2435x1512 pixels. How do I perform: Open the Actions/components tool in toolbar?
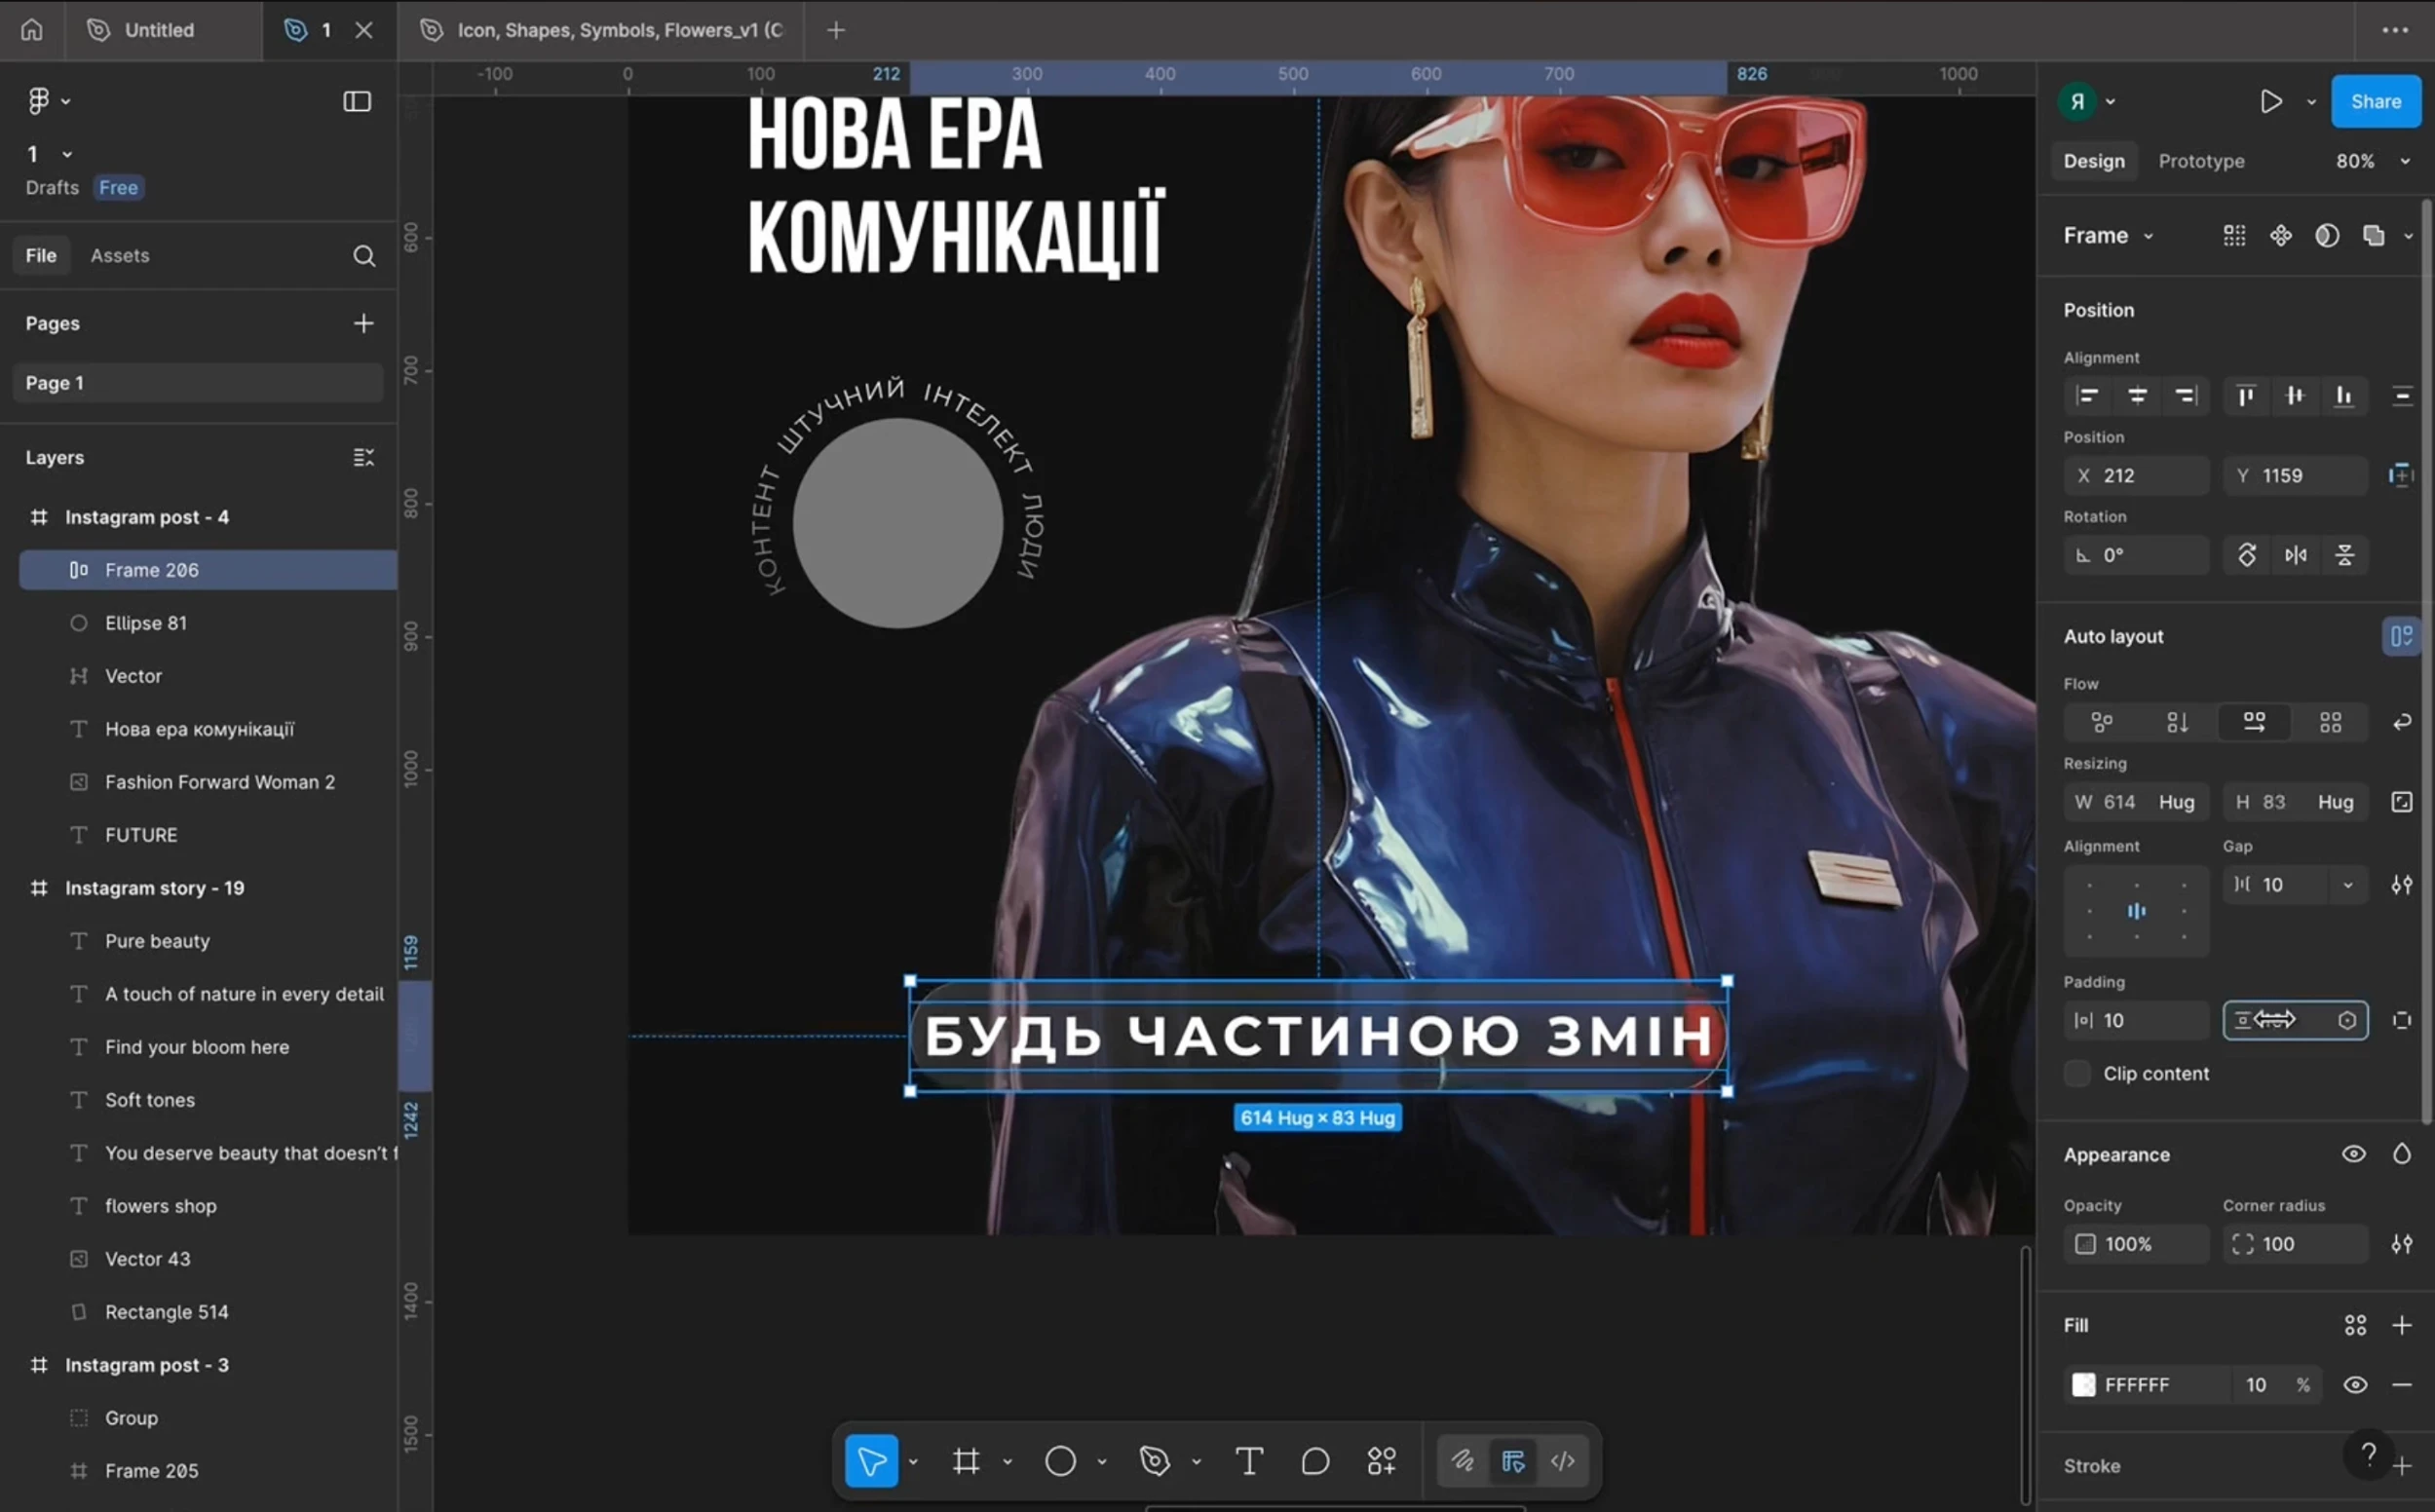(1381, 1461)
